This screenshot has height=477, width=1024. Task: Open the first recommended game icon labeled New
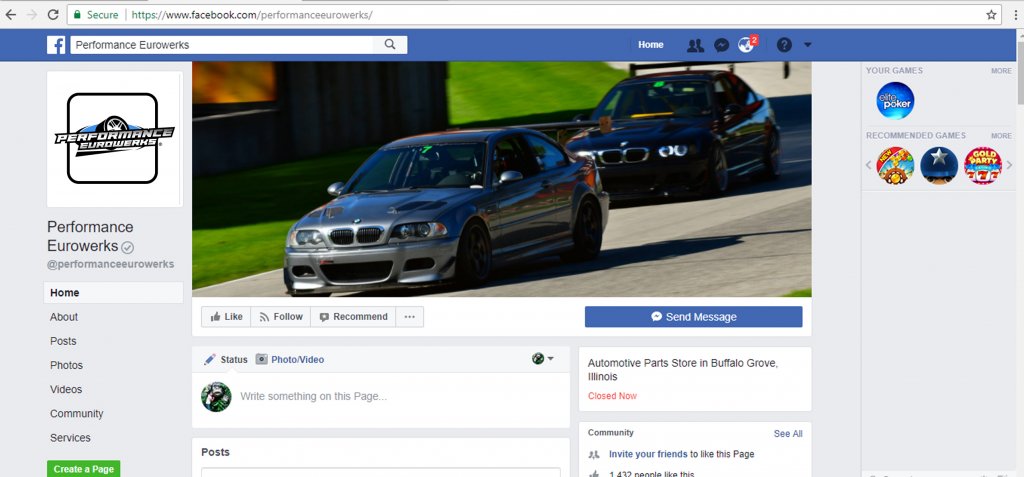[895, 165]
